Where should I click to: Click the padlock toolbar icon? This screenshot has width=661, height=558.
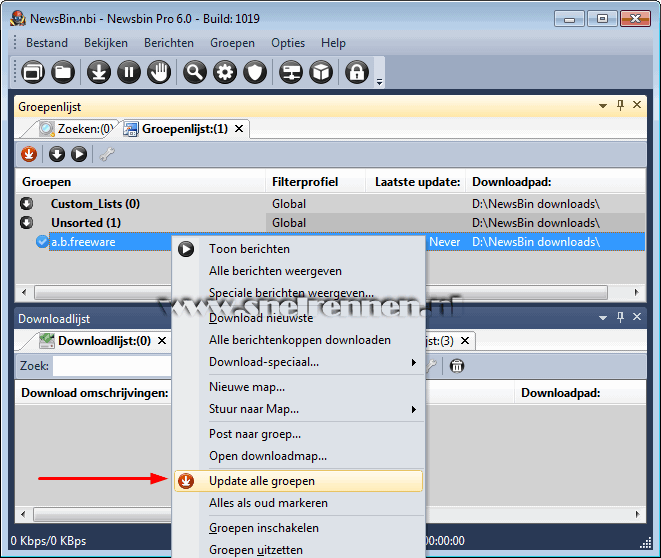point(357,72)
